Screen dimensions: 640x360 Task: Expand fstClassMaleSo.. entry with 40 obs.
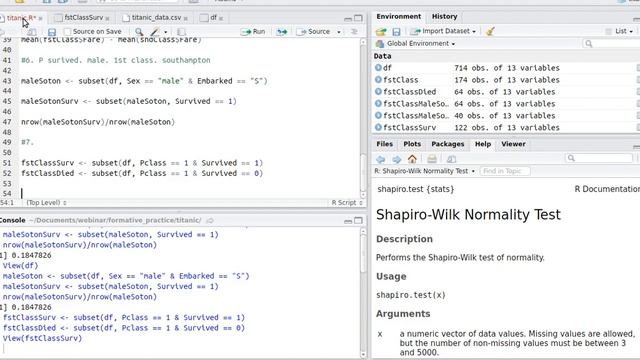(x=378, y=116)
